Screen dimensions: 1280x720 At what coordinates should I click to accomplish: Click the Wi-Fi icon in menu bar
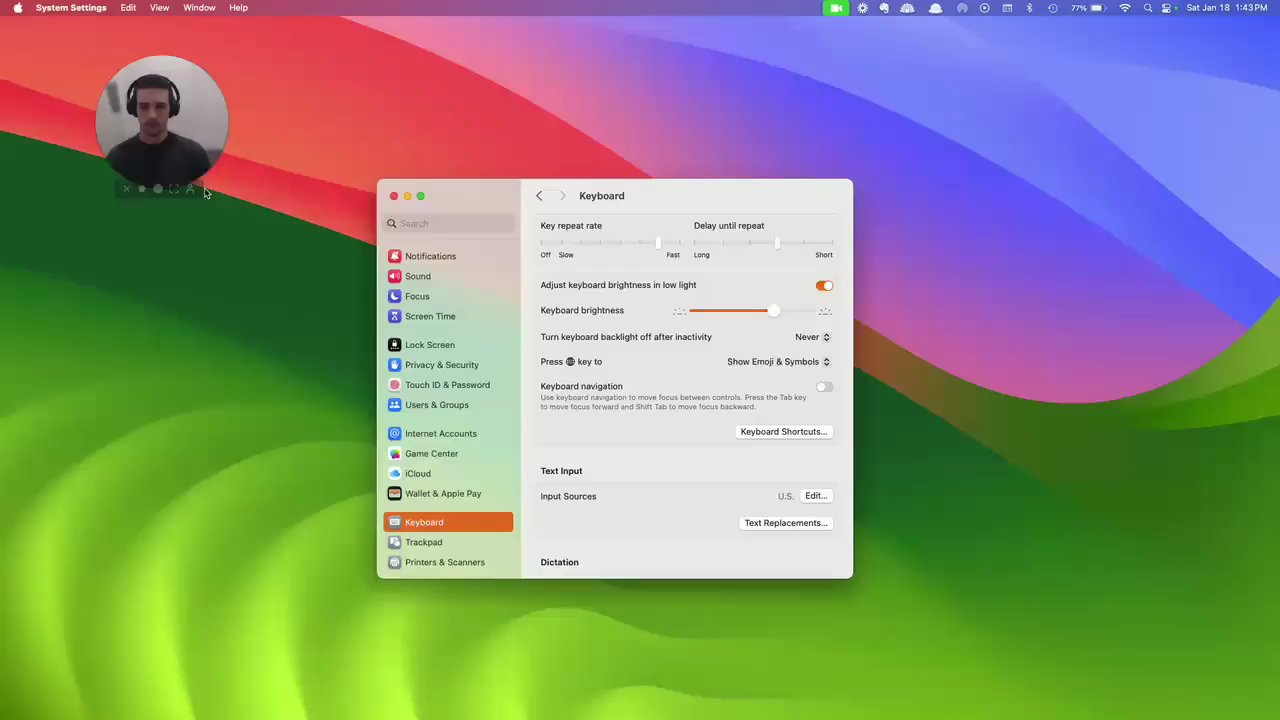1125,8
